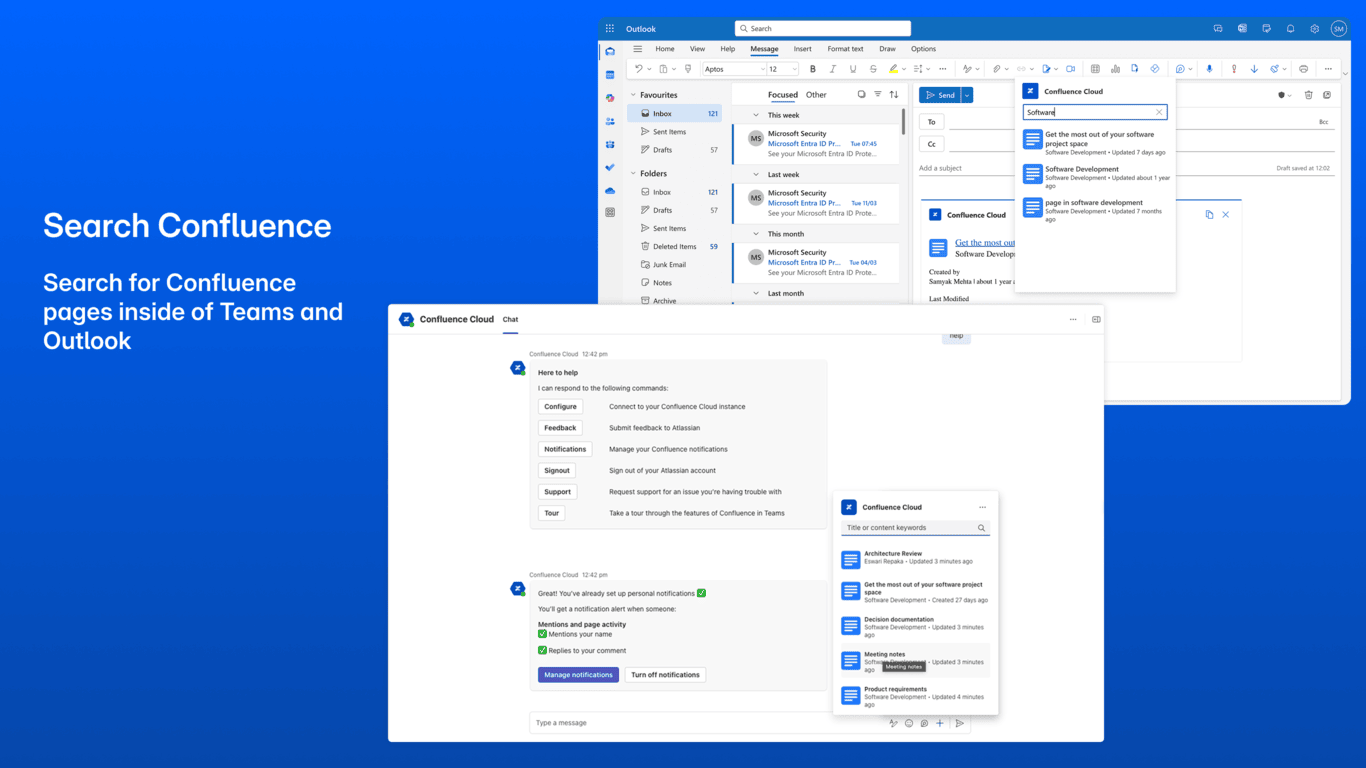Open the Home ribbon tab
This screenshot has height=768, width=1366.
coord(665,49)
